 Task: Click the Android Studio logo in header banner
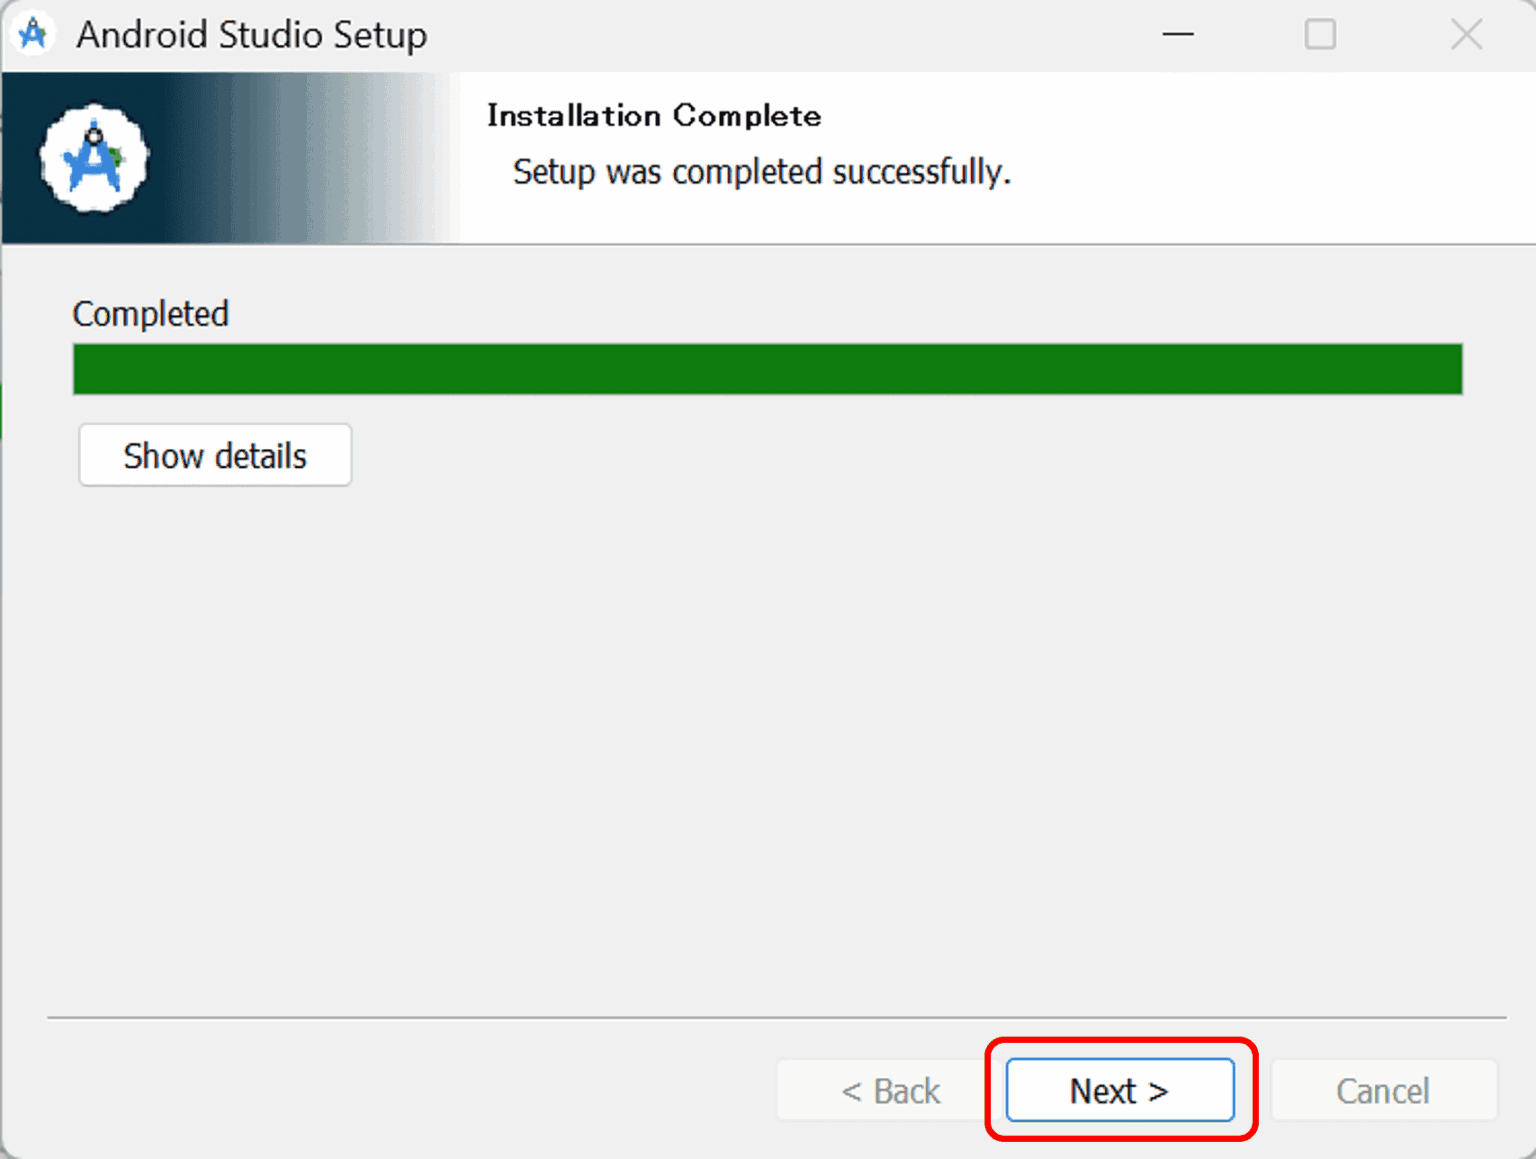[94, 158]
